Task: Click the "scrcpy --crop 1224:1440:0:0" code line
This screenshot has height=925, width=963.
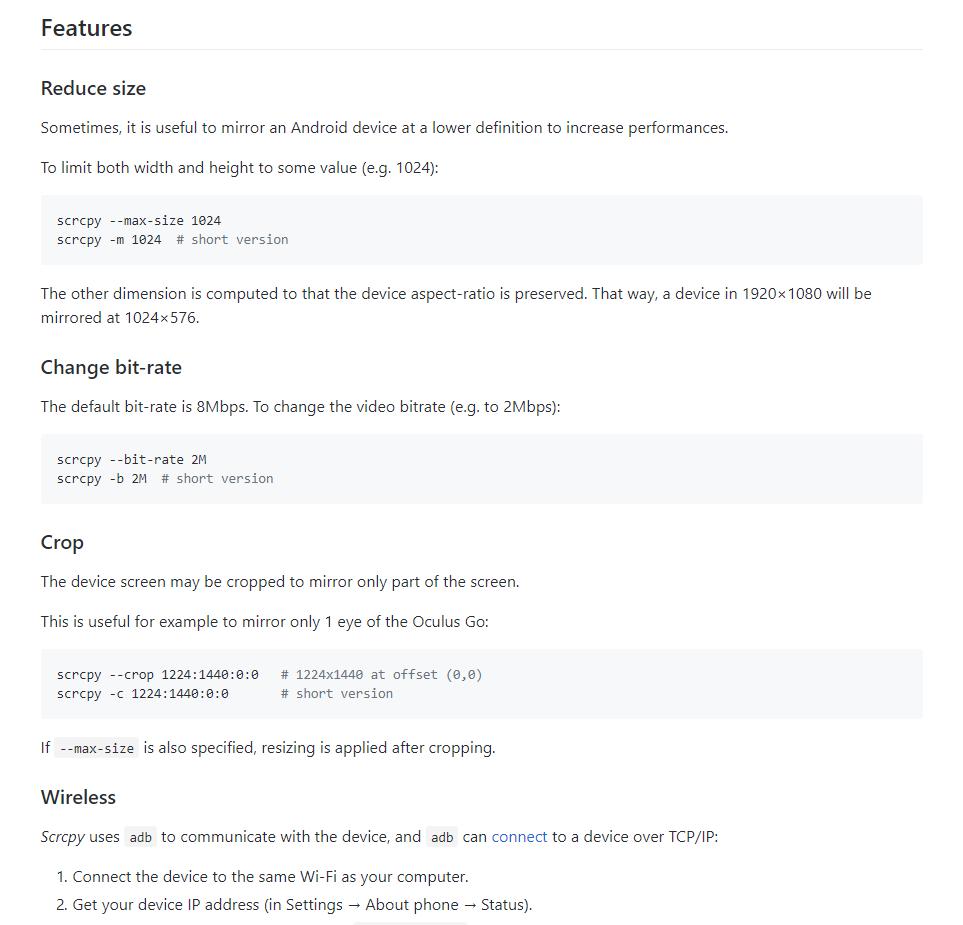Action: (158, 675)
